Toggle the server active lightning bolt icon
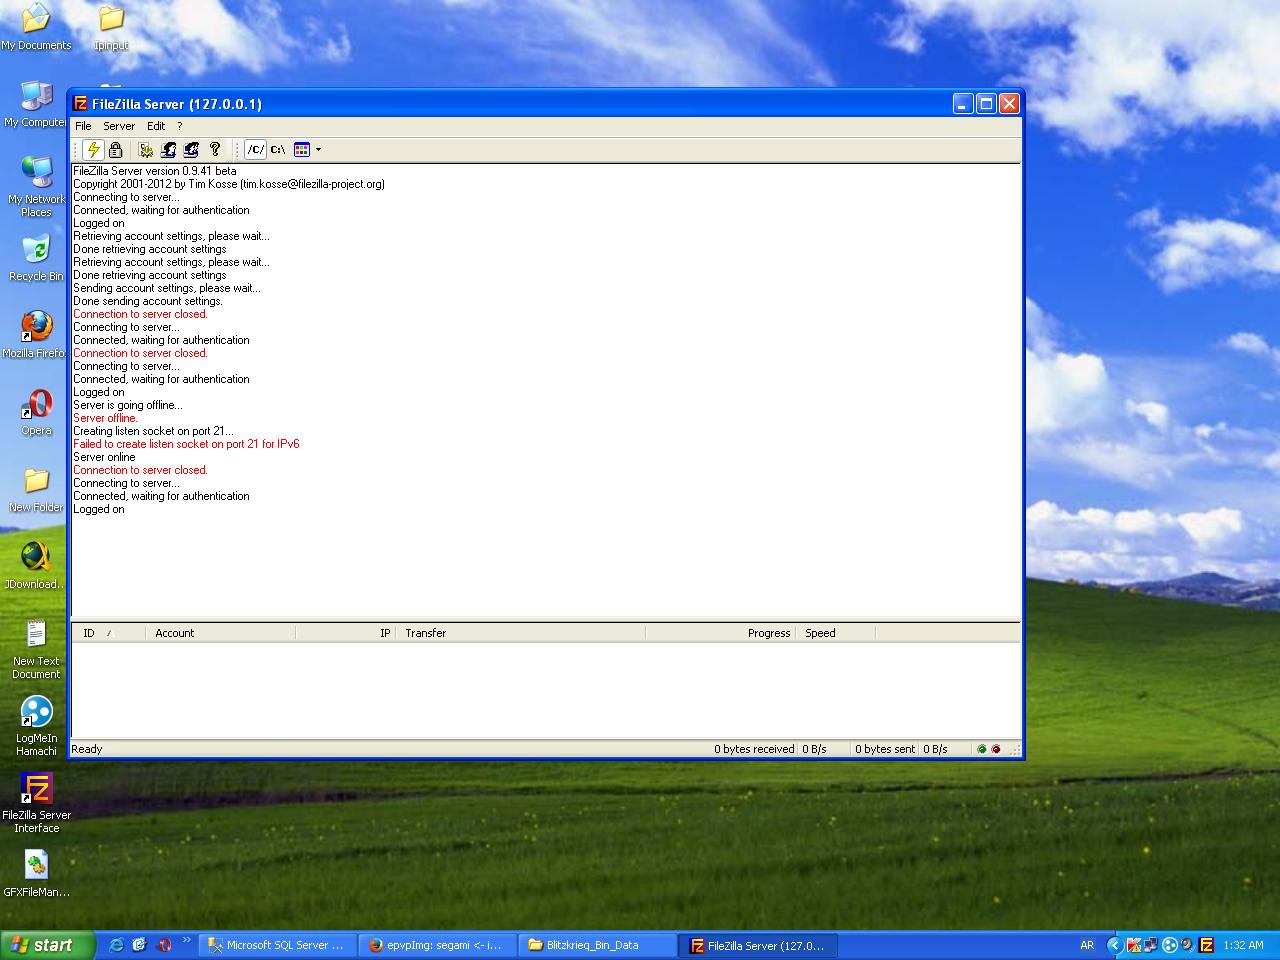The width and height of the screenshot is (1280, 960). (93, 150)
